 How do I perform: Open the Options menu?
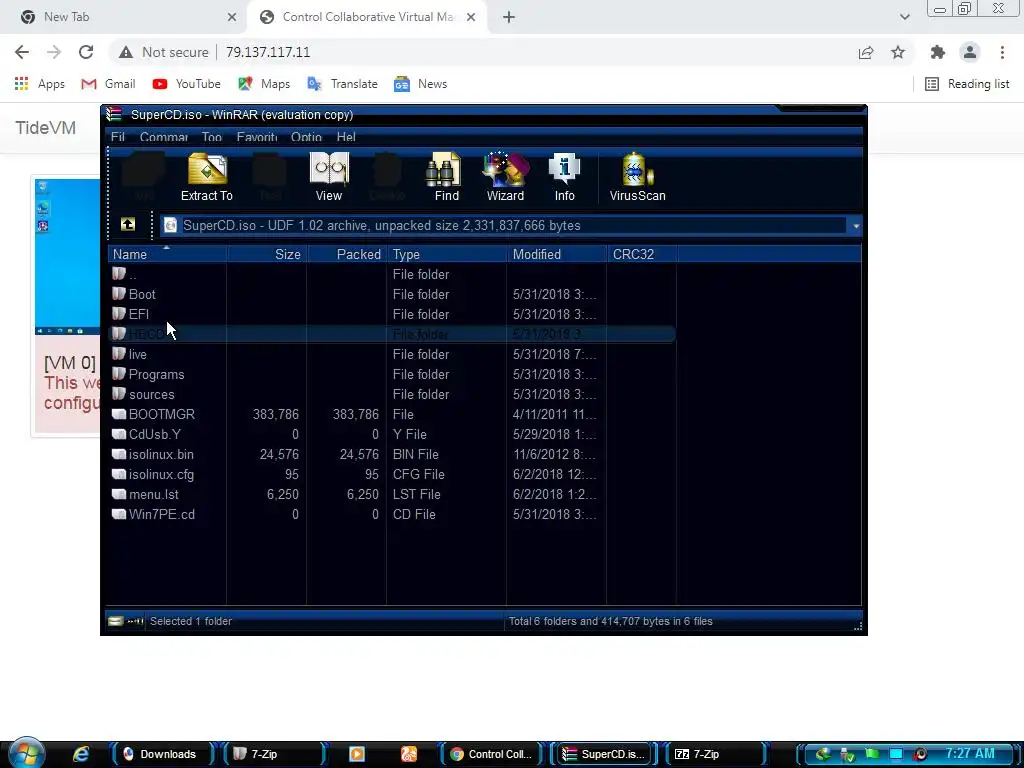click(306, 137)
